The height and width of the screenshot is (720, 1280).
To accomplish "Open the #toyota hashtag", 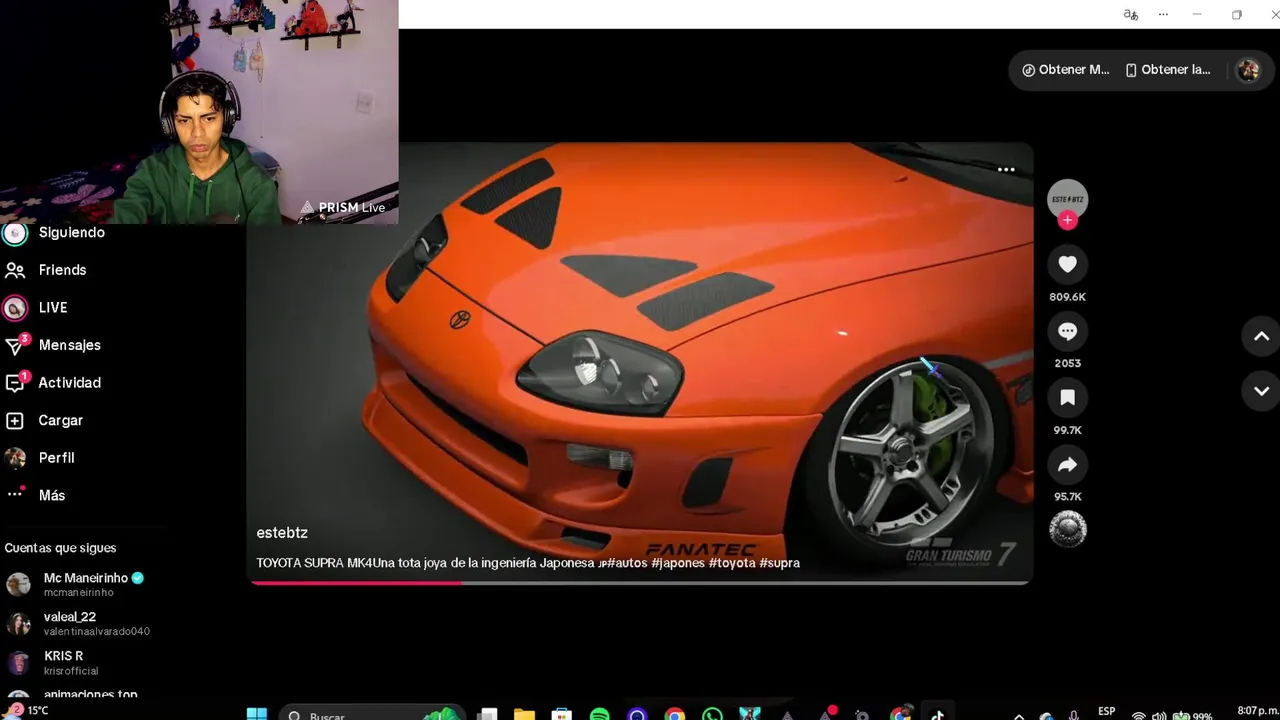I will click(x=732, y=563).
